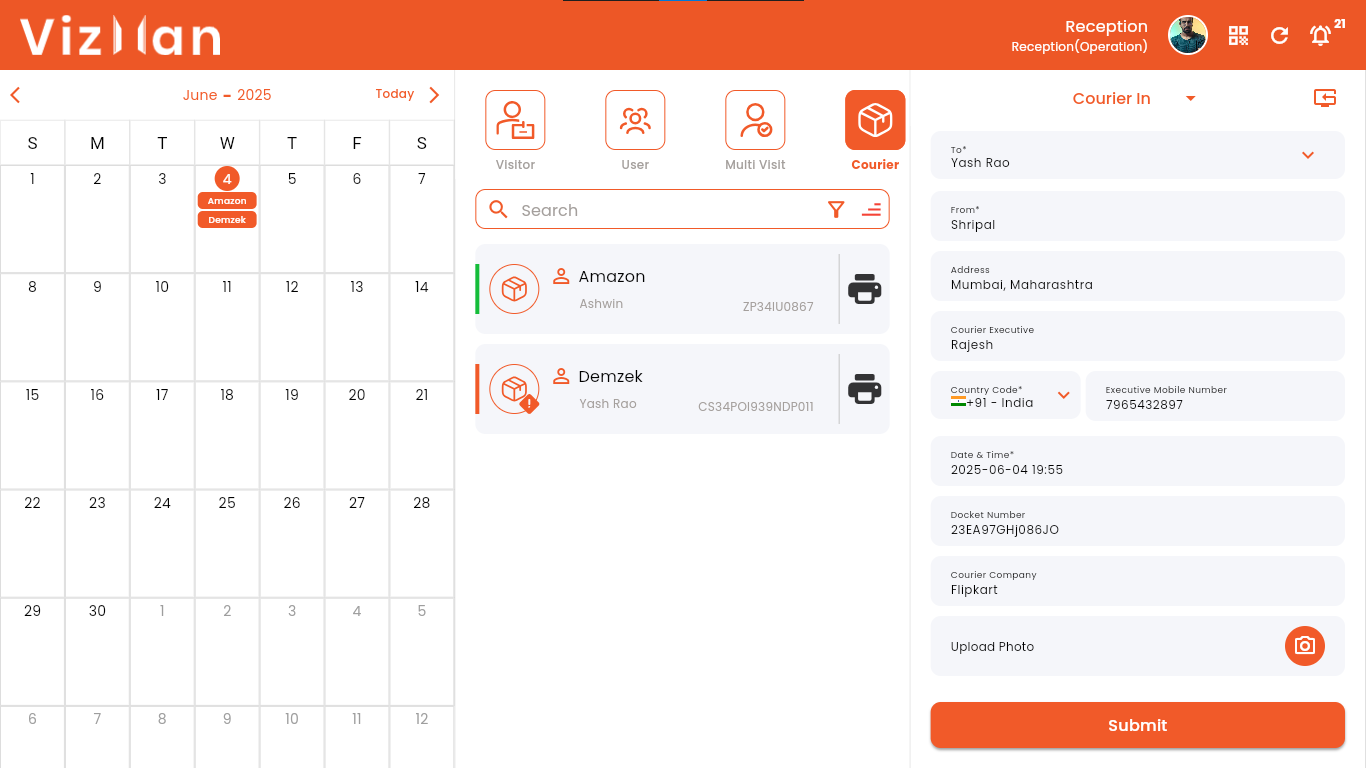
Task: Open the Country Code dropdown
Action: 1063,395
